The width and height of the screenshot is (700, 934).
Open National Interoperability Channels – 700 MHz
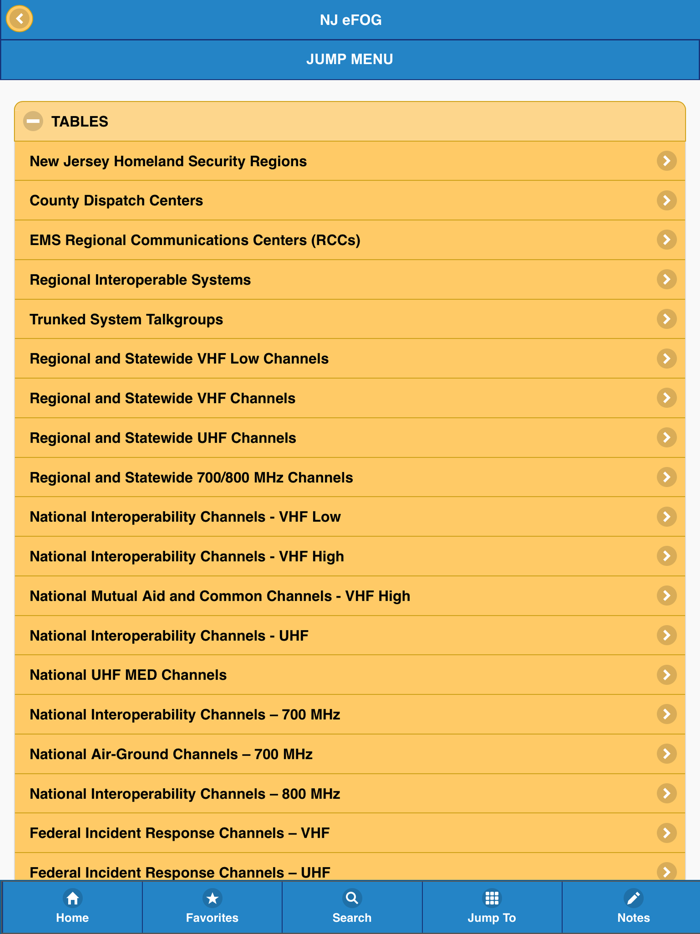(x=350, y=714)
